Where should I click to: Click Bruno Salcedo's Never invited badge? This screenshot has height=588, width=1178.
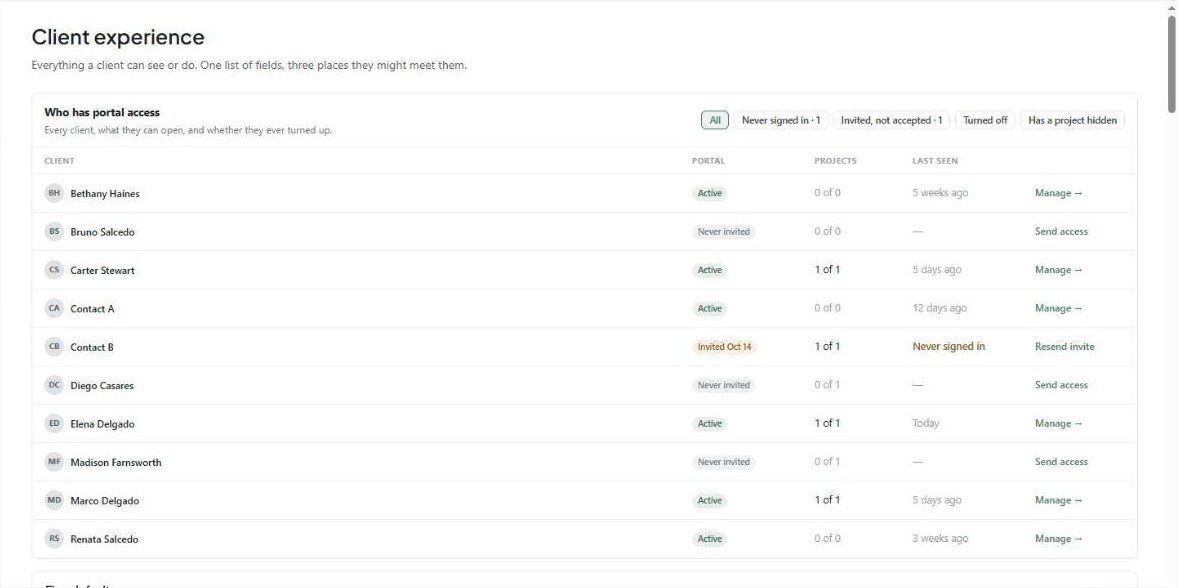723,231
